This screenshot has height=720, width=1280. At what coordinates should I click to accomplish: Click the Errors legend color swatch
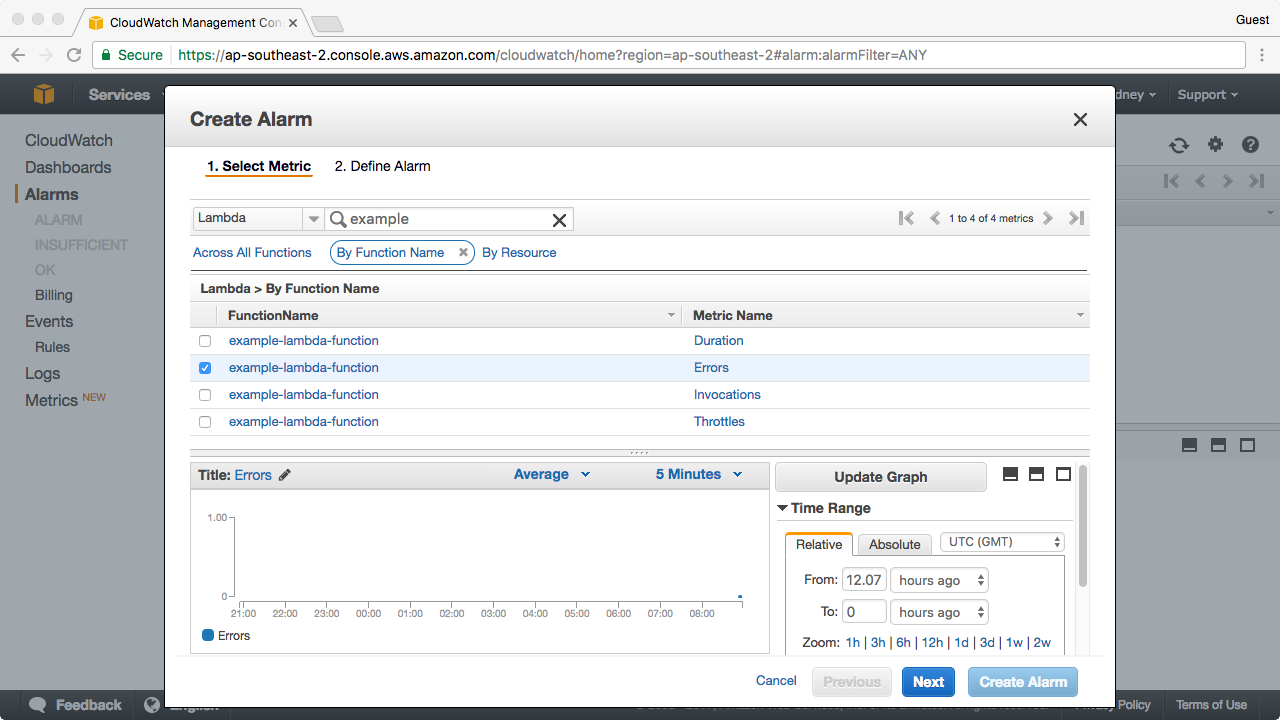(208, 635)
